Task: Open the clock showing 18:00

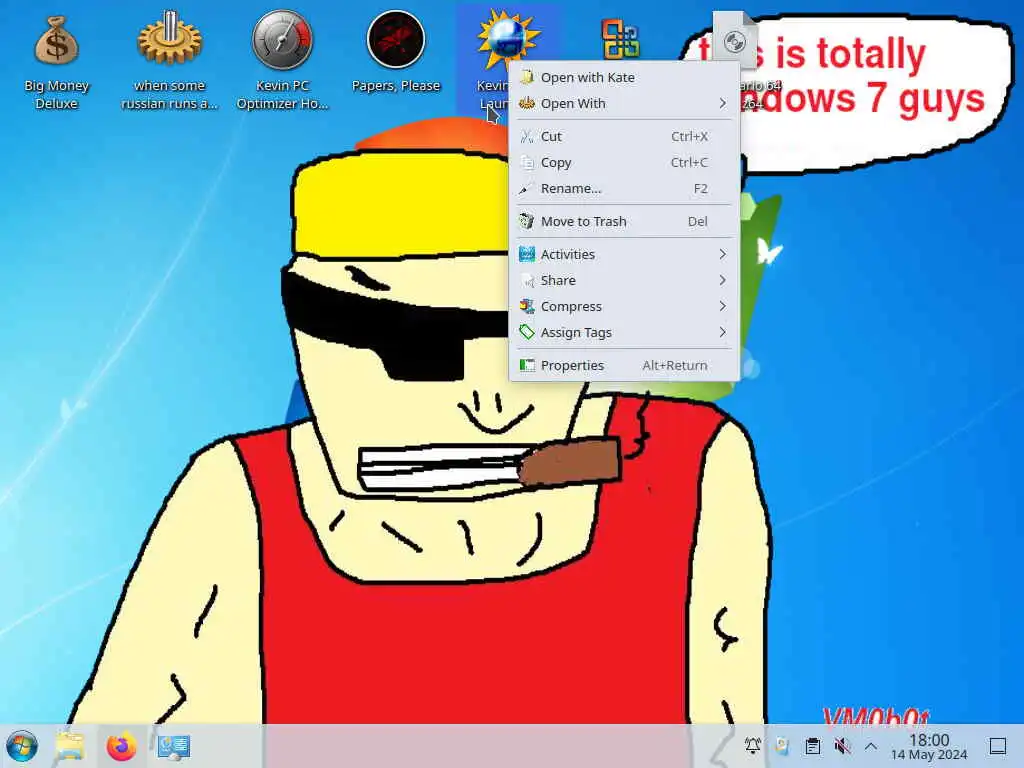Action: (x=929, y=746)
